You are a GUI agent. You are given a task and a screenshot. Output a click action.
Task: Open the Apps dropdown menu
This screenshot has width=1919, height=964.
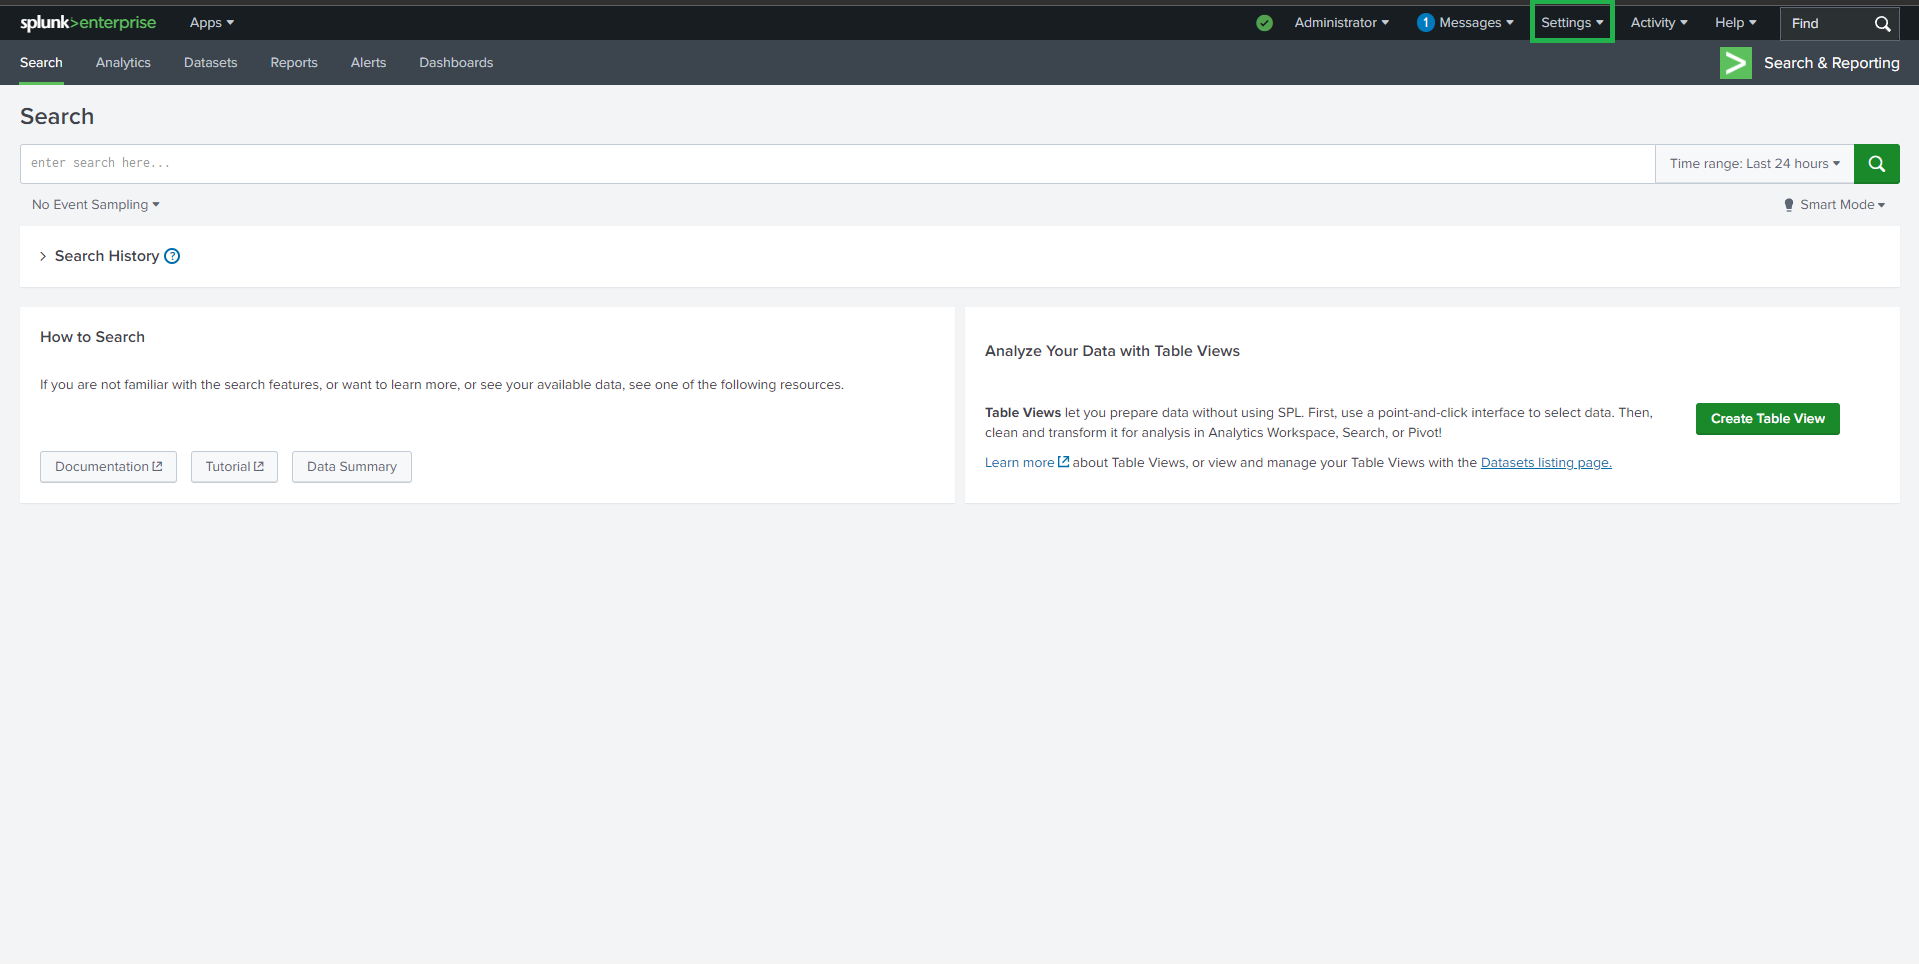(212, 23)
